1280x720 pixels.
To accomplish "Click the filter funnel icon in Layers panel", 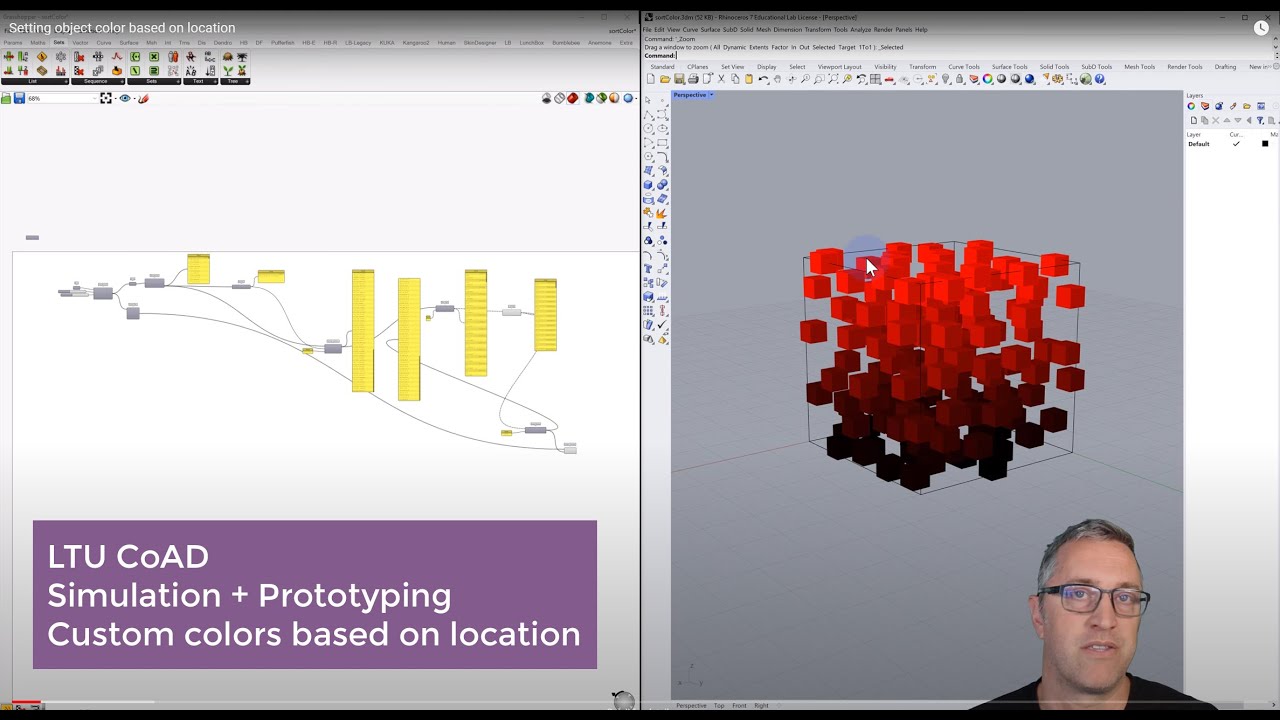I will coord(1260,120).
